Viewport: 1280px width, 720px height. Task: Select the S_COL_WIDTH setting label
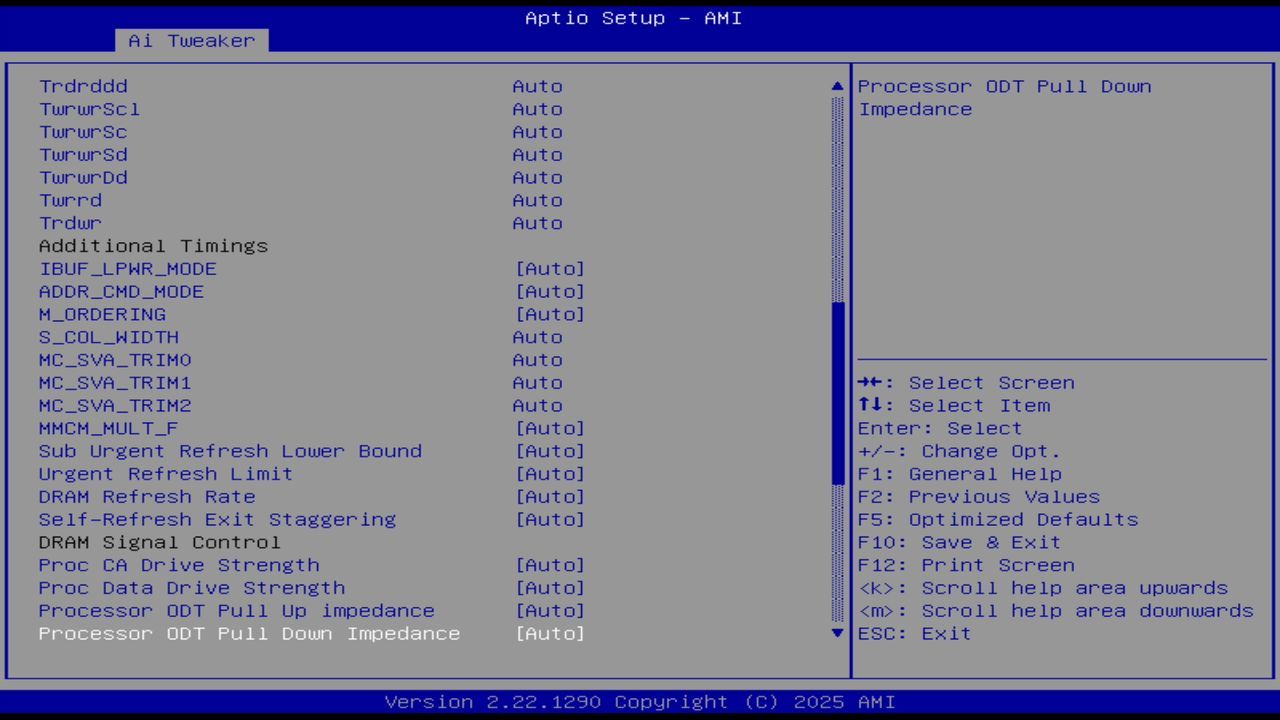click(x=109, y=338)
